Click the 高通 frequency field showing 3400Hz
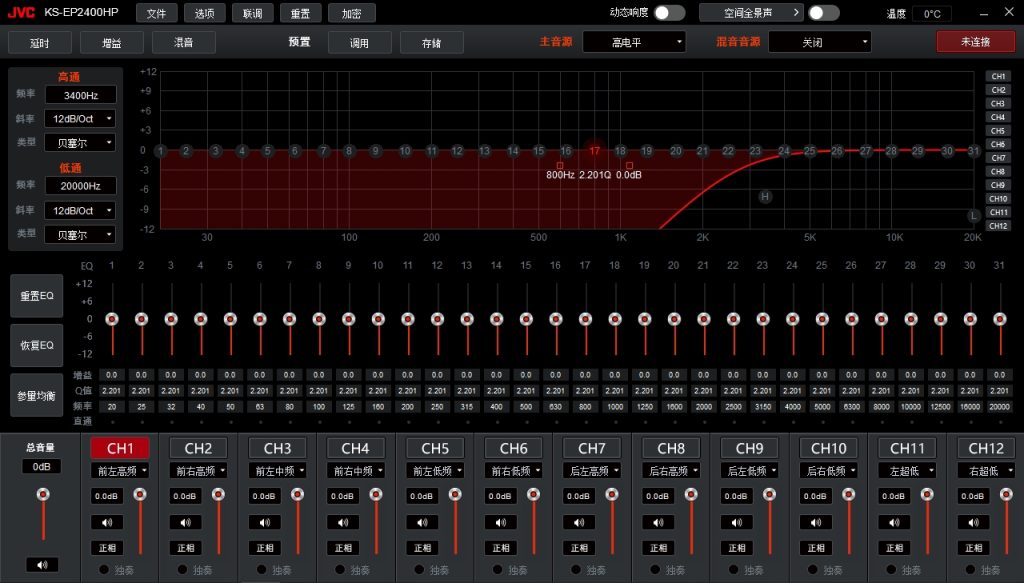This screenshot has width=1024, height=583. click(x=81, y=95)
